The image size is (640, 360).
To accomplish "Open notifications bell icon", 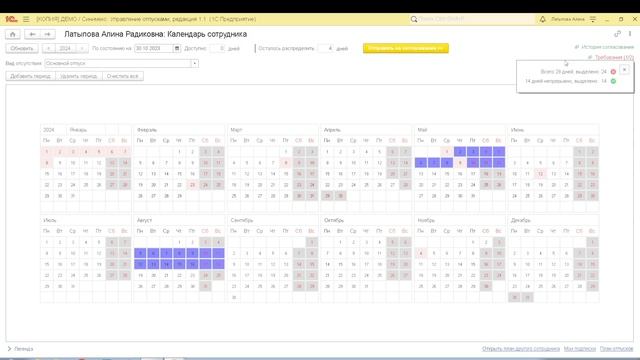I will coord(542,19).
